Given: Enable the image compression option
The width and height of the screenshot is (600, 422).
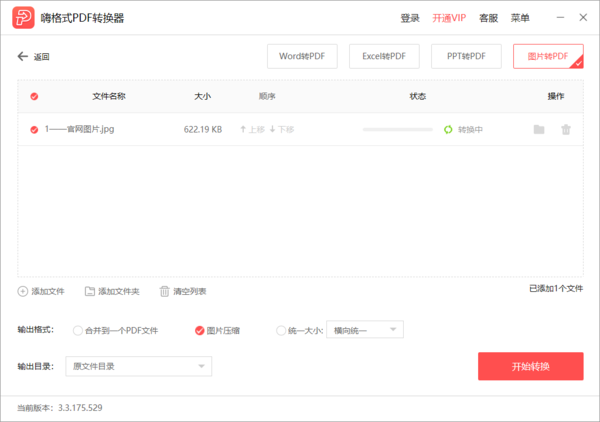Looking at the screenshot, I should click(x=199, y=330).
